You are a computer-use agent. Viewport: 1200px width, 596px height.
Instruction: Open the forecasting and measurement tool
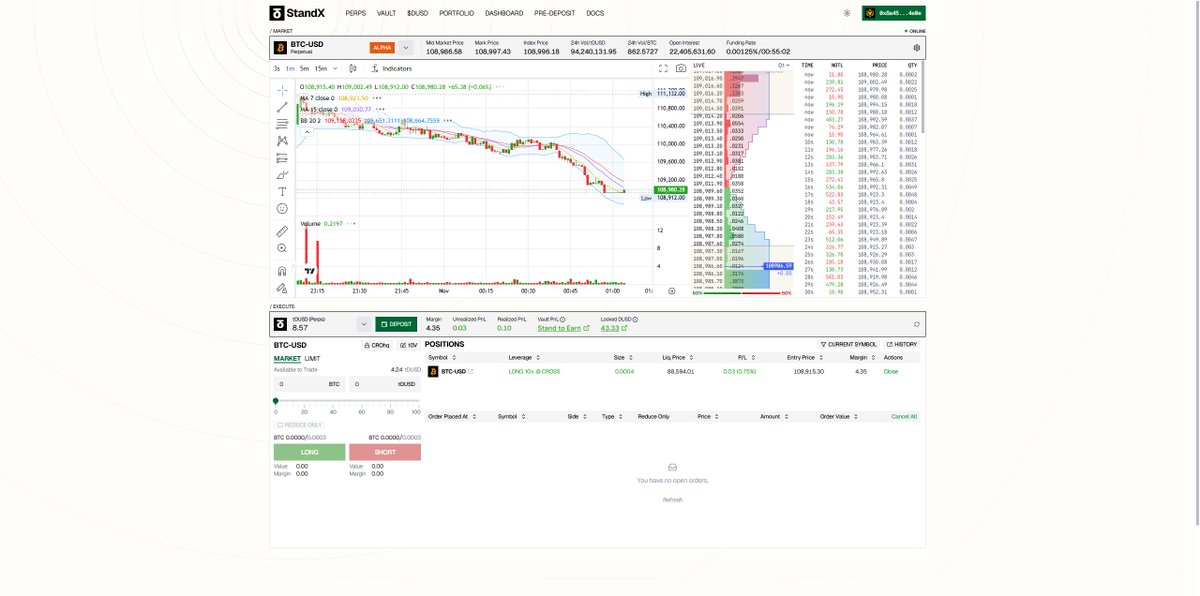point(282,158)
